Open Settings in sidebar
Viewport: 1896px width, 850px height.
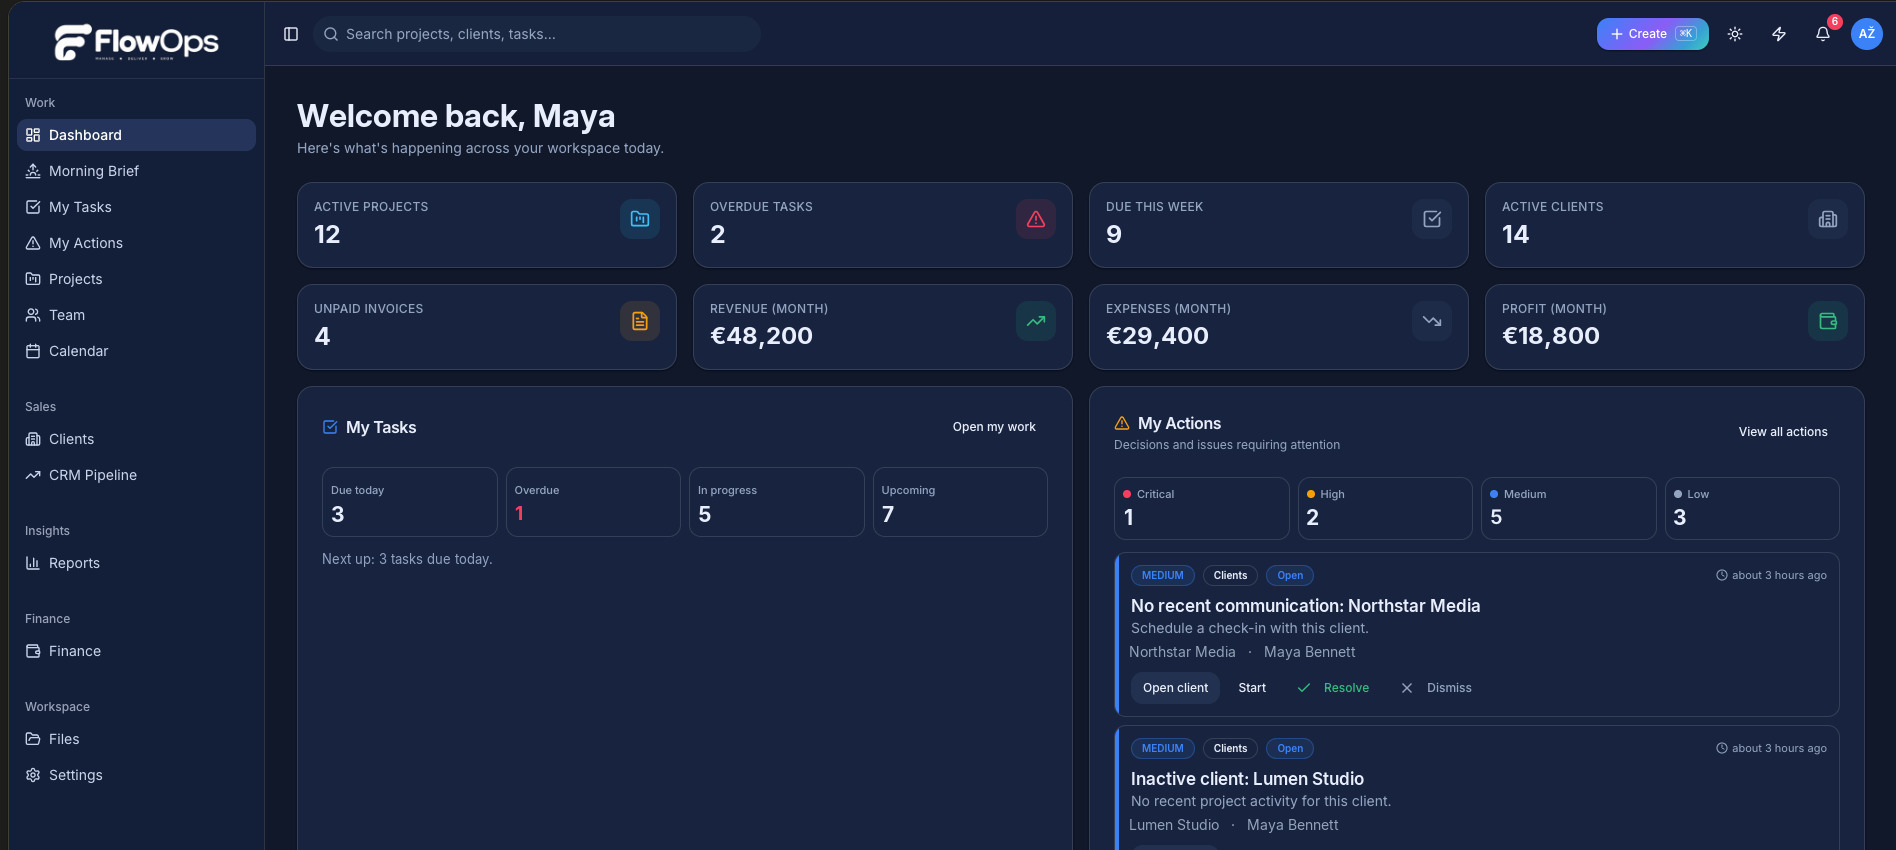click(136, 775)
